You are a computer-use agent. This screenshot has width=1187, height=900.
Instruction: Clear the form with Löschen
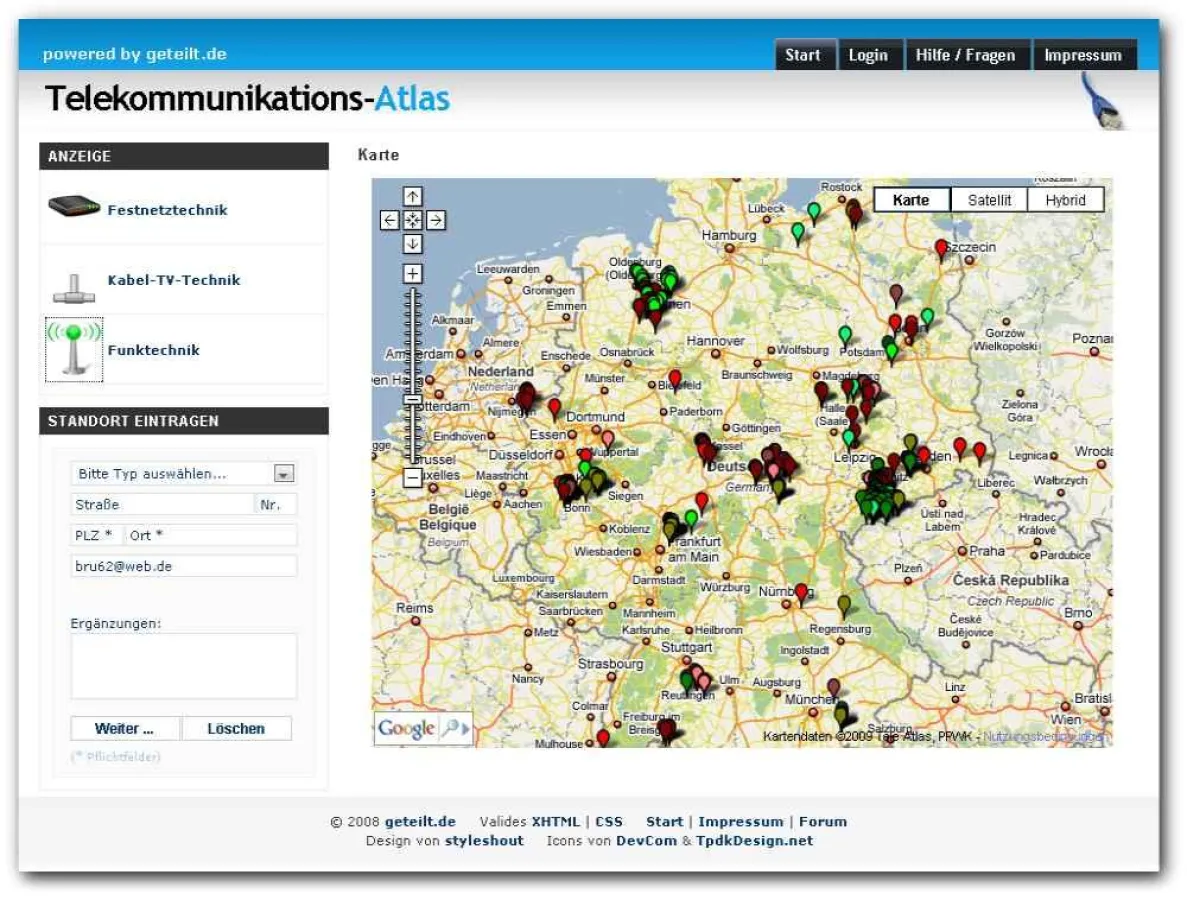(236, 728)
